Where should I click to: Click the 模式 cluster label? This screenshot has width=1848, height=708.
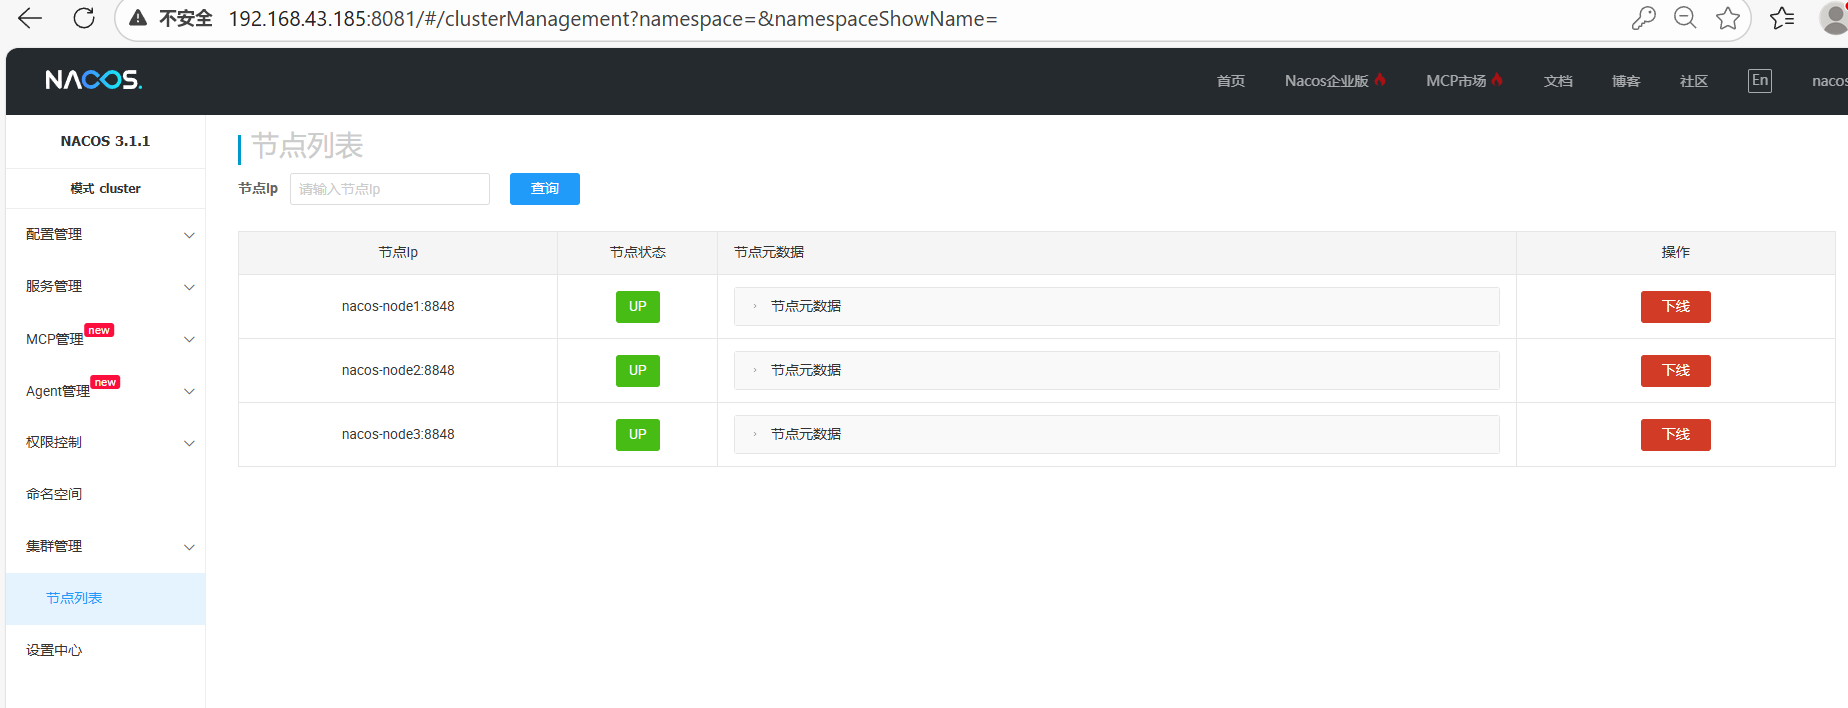pyautogui.click(x=105, y=188)
